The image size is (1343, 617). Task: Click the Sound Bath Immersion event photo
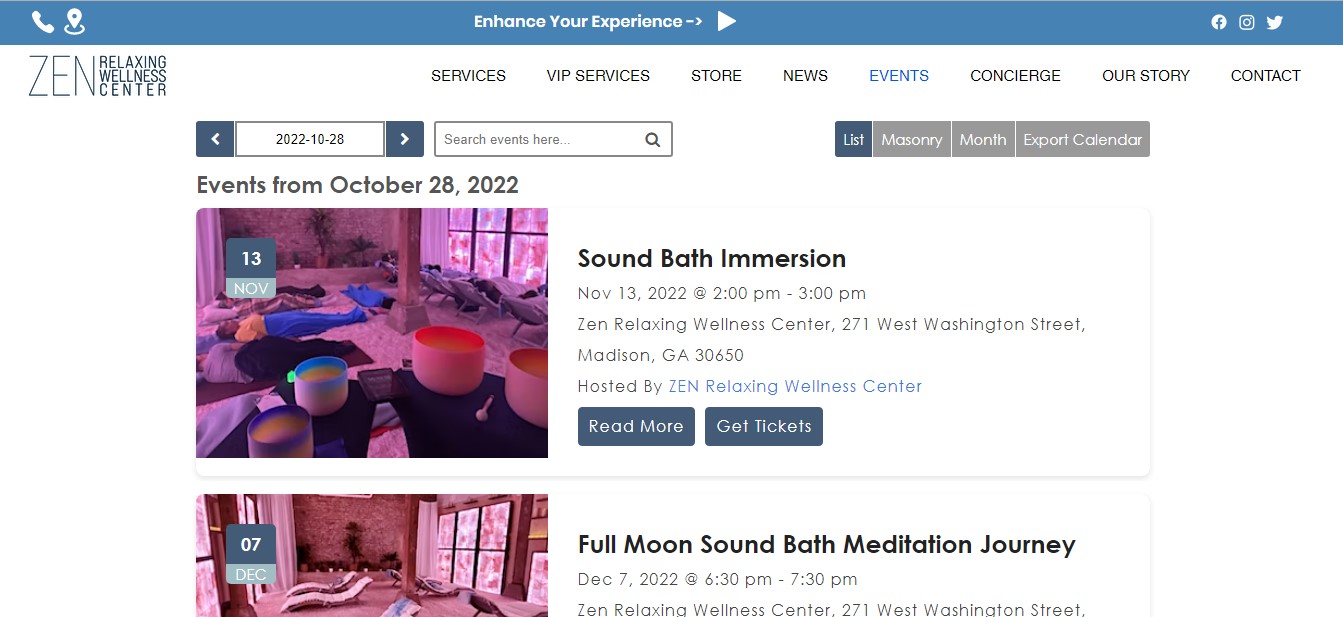tap(372, 333)
